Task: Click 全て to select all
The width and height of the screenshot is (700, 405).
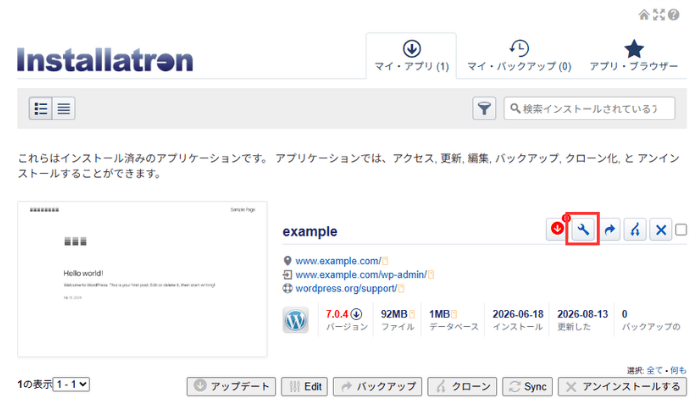Action: coord(654,370)
